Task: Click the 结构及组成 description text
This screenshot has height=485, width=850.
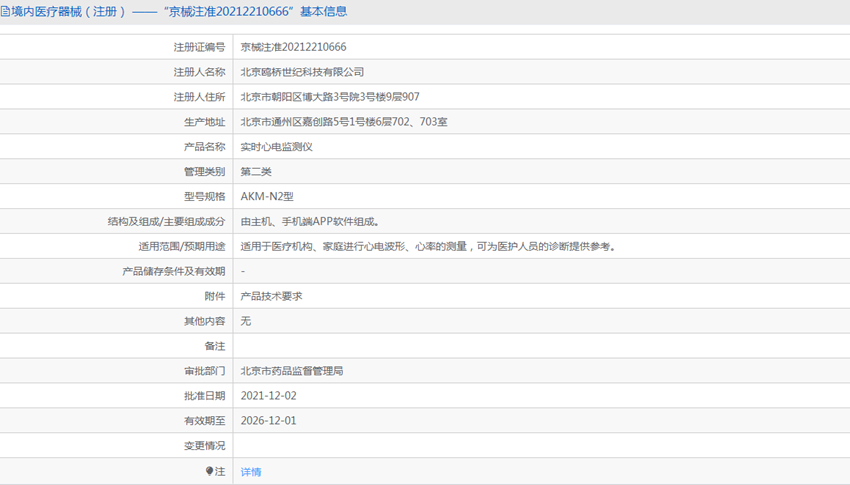Action: coord(309,222)
